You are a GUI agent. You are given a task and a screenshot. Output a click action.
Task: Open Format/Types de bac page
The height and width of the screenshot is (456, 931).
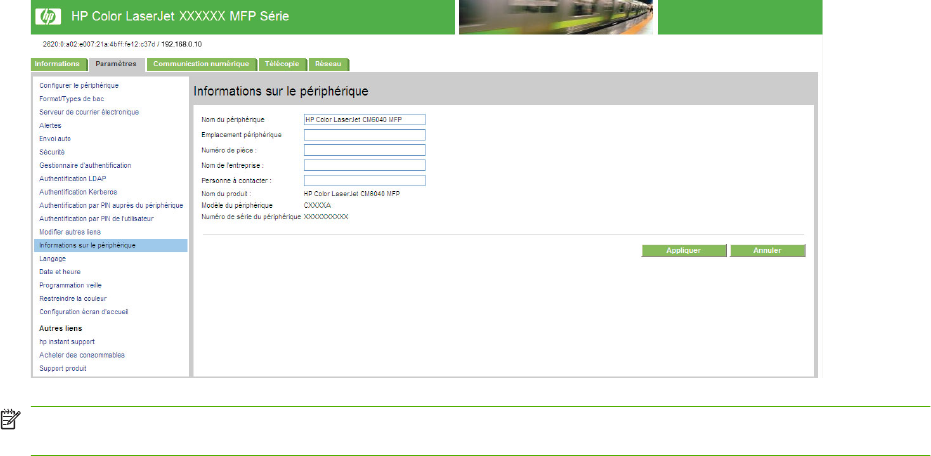tap(72, 99)
